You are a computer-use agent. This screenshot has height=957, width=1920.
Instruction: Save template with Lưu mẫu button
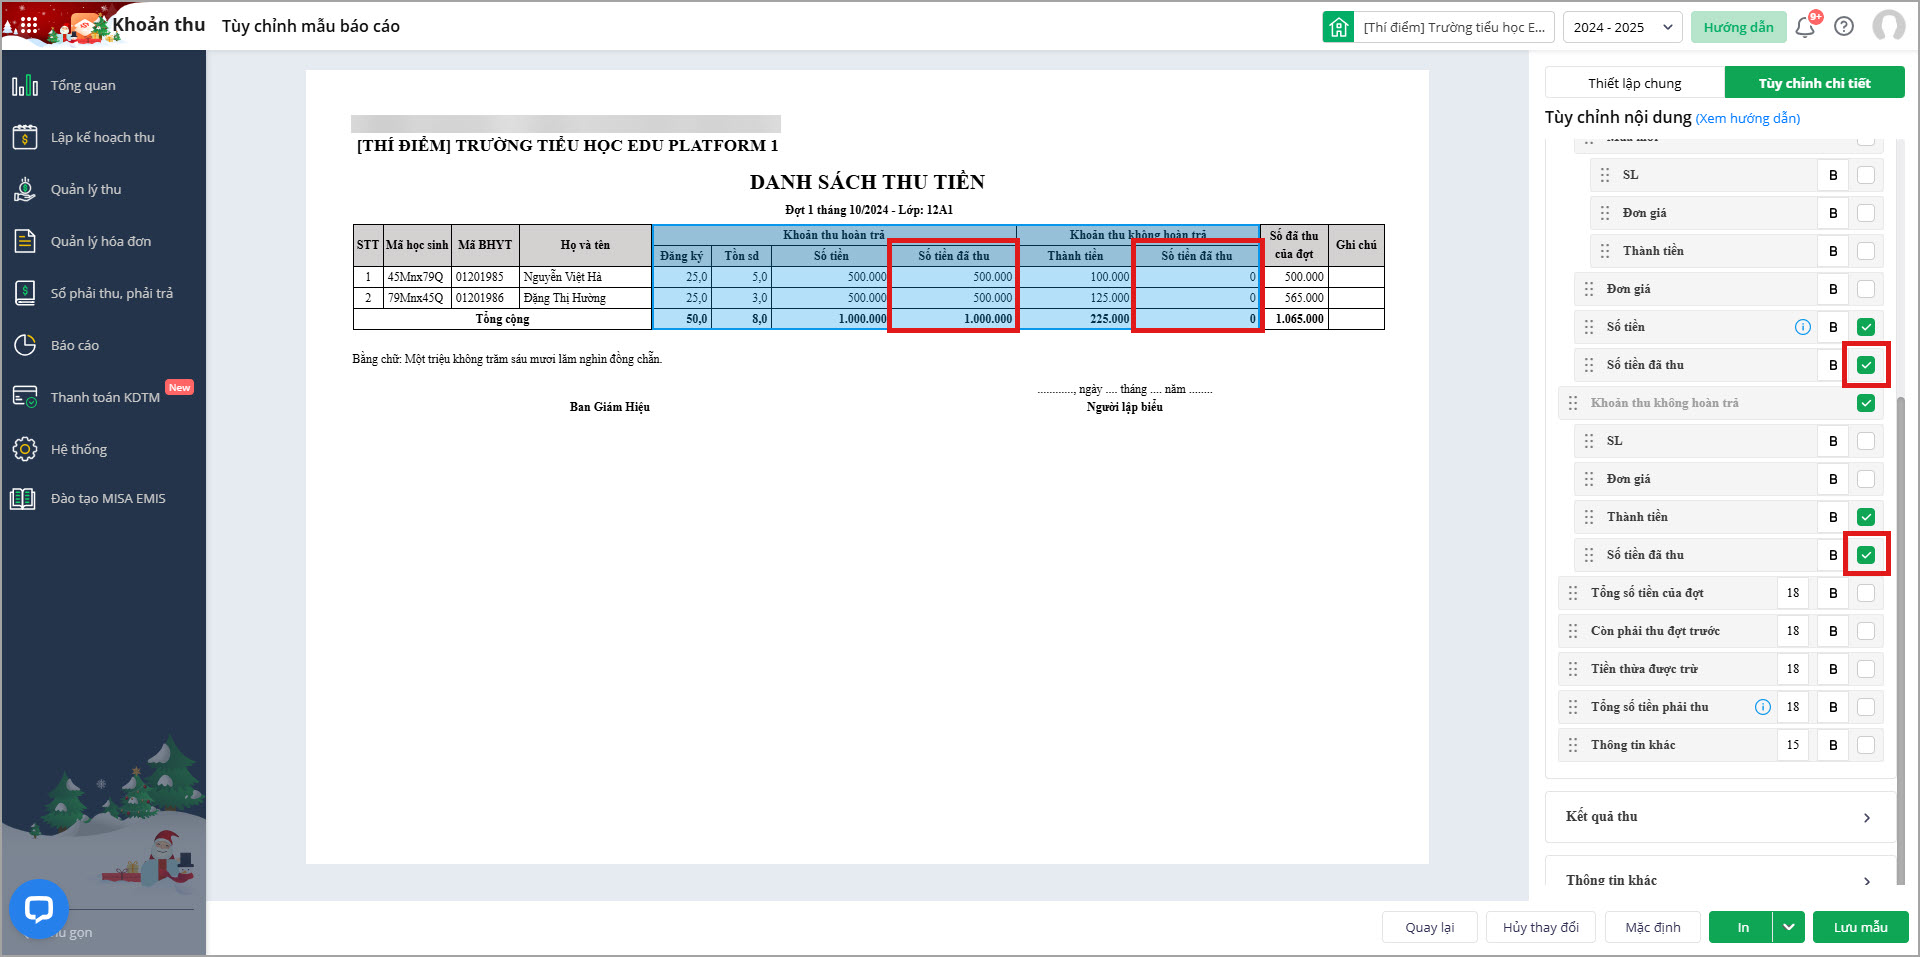click(1861, 927)
